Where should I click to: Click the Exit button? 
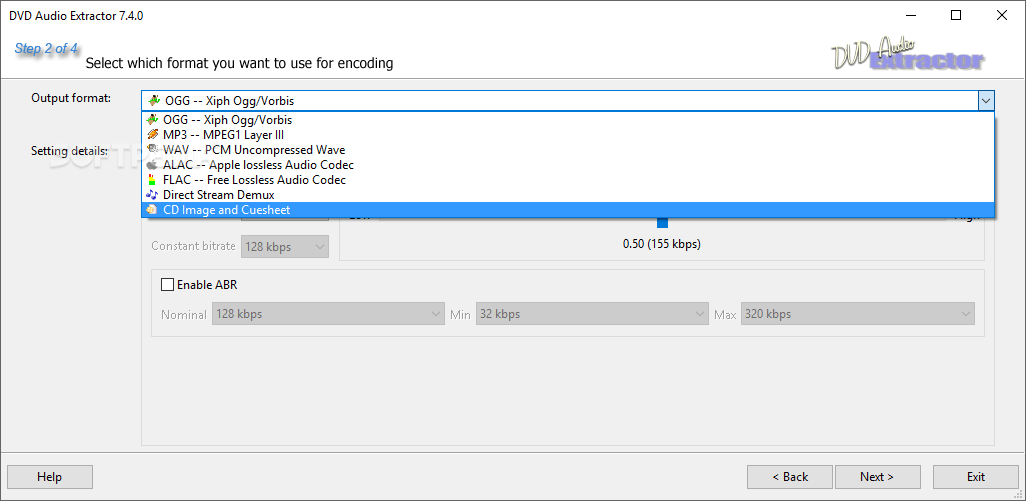coord(976,477)
